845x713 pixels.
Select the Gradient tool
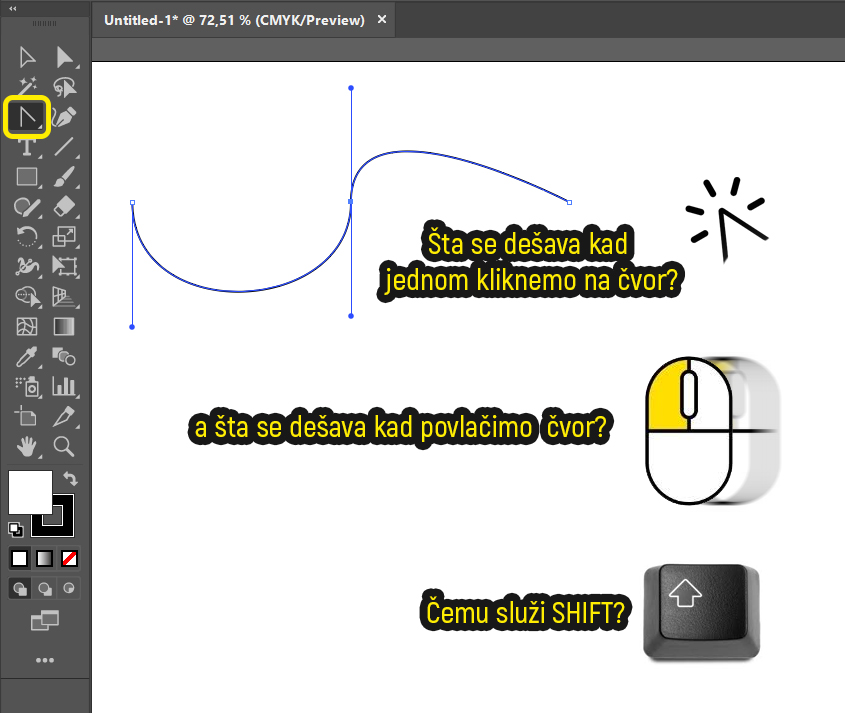point(64,327)
